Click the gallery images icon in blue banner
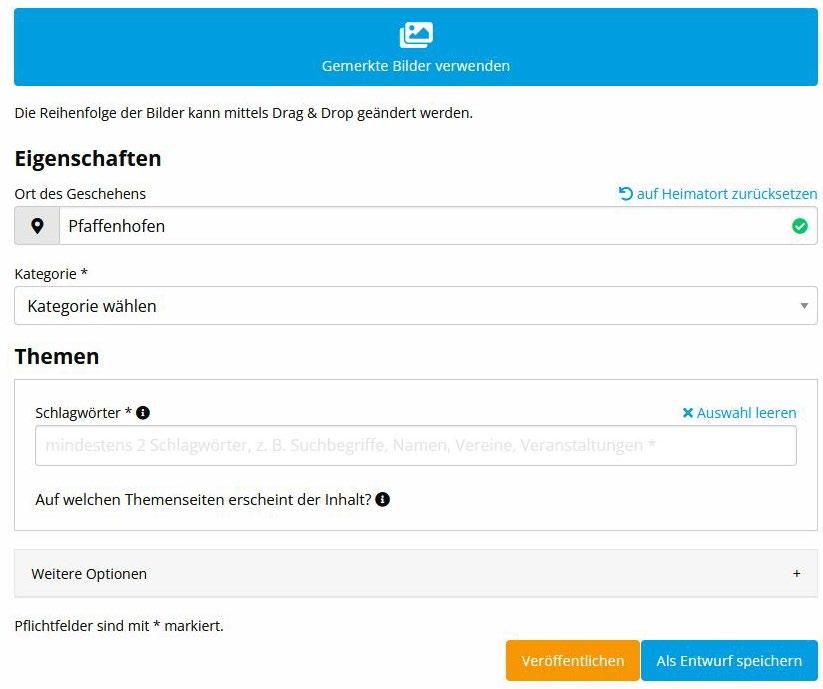This screenshot has height=689, width=823. pyautogui.click(x=416, y=35)
